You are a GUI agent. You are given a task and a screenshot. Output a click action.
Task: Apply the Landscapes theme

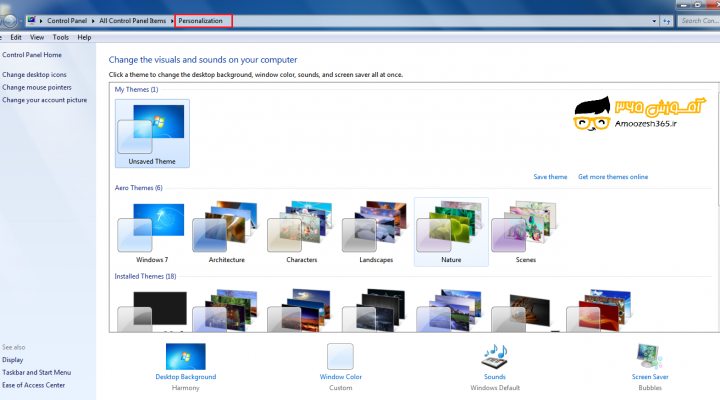pos(376,232)
